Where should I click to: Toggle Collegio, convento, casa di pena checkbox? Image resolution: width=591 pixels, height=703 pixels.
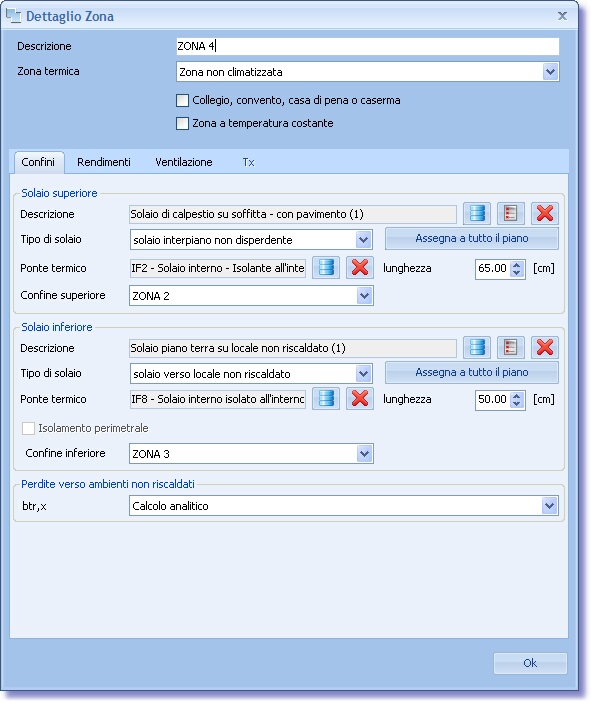183,100
